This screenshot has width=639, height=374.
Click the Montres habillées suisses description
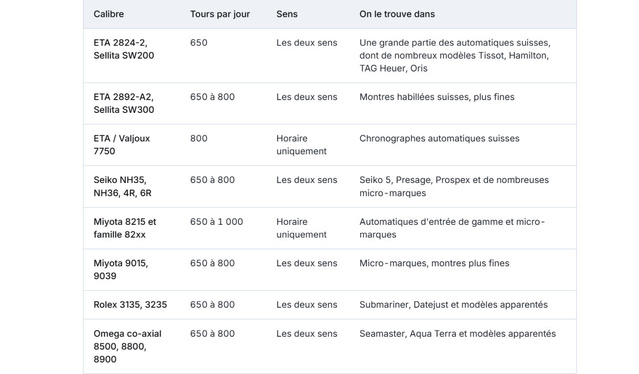[x=436, y=97]
